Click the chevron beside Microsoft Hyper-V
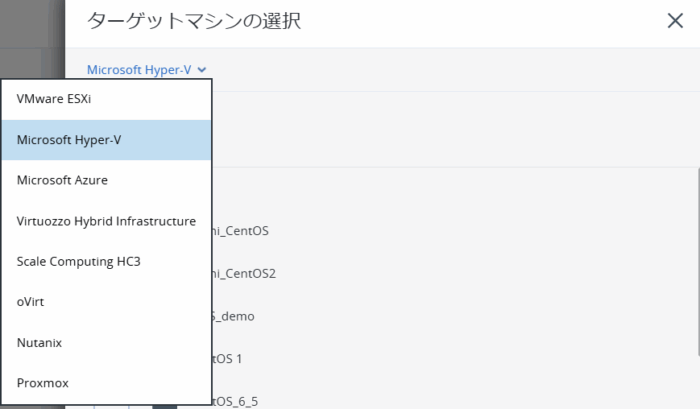Image resolution: width=700 pixels, height=409 pixels. (x=202, y=70)
